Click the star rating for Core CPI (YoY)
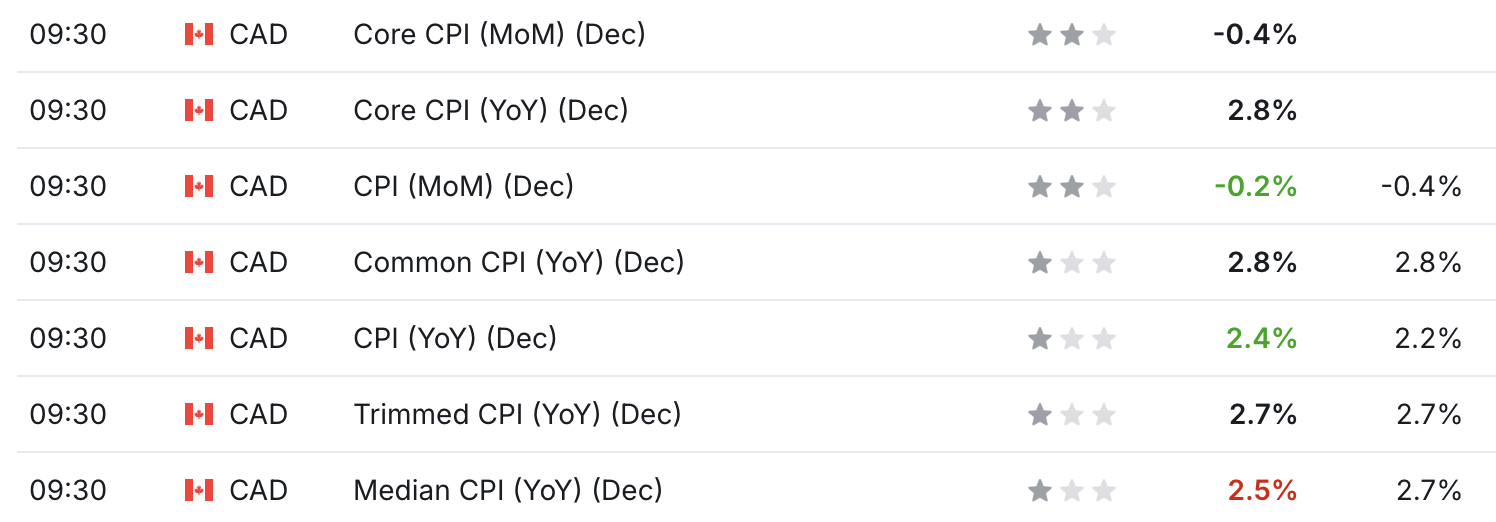 point(1071,111)
